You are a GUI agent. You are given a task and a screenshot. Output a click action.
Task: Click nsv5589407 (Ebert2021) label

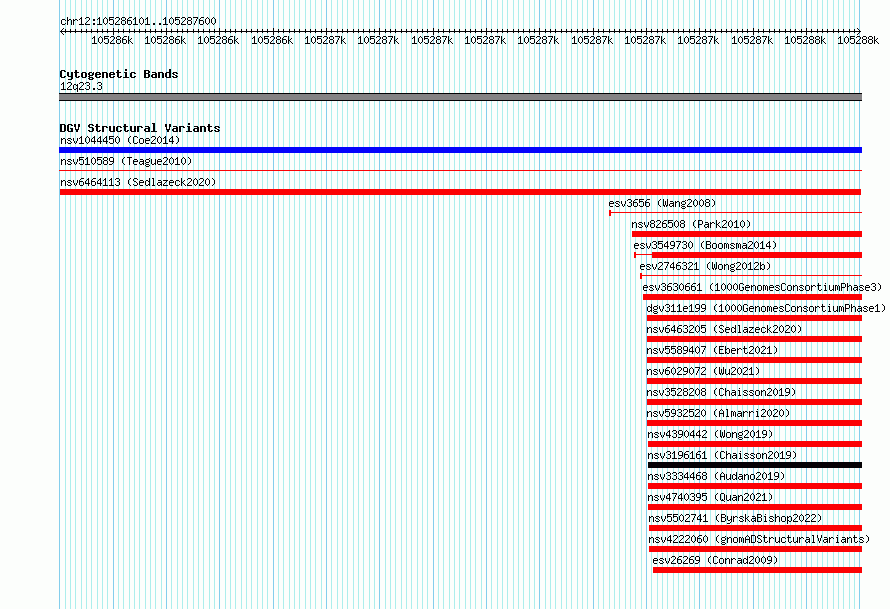pos(712,350)
